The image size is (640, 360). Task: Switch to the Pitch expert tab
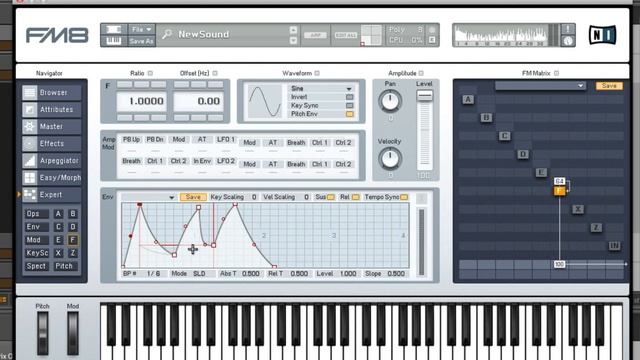pyautogui.click(x=64, y=266)
